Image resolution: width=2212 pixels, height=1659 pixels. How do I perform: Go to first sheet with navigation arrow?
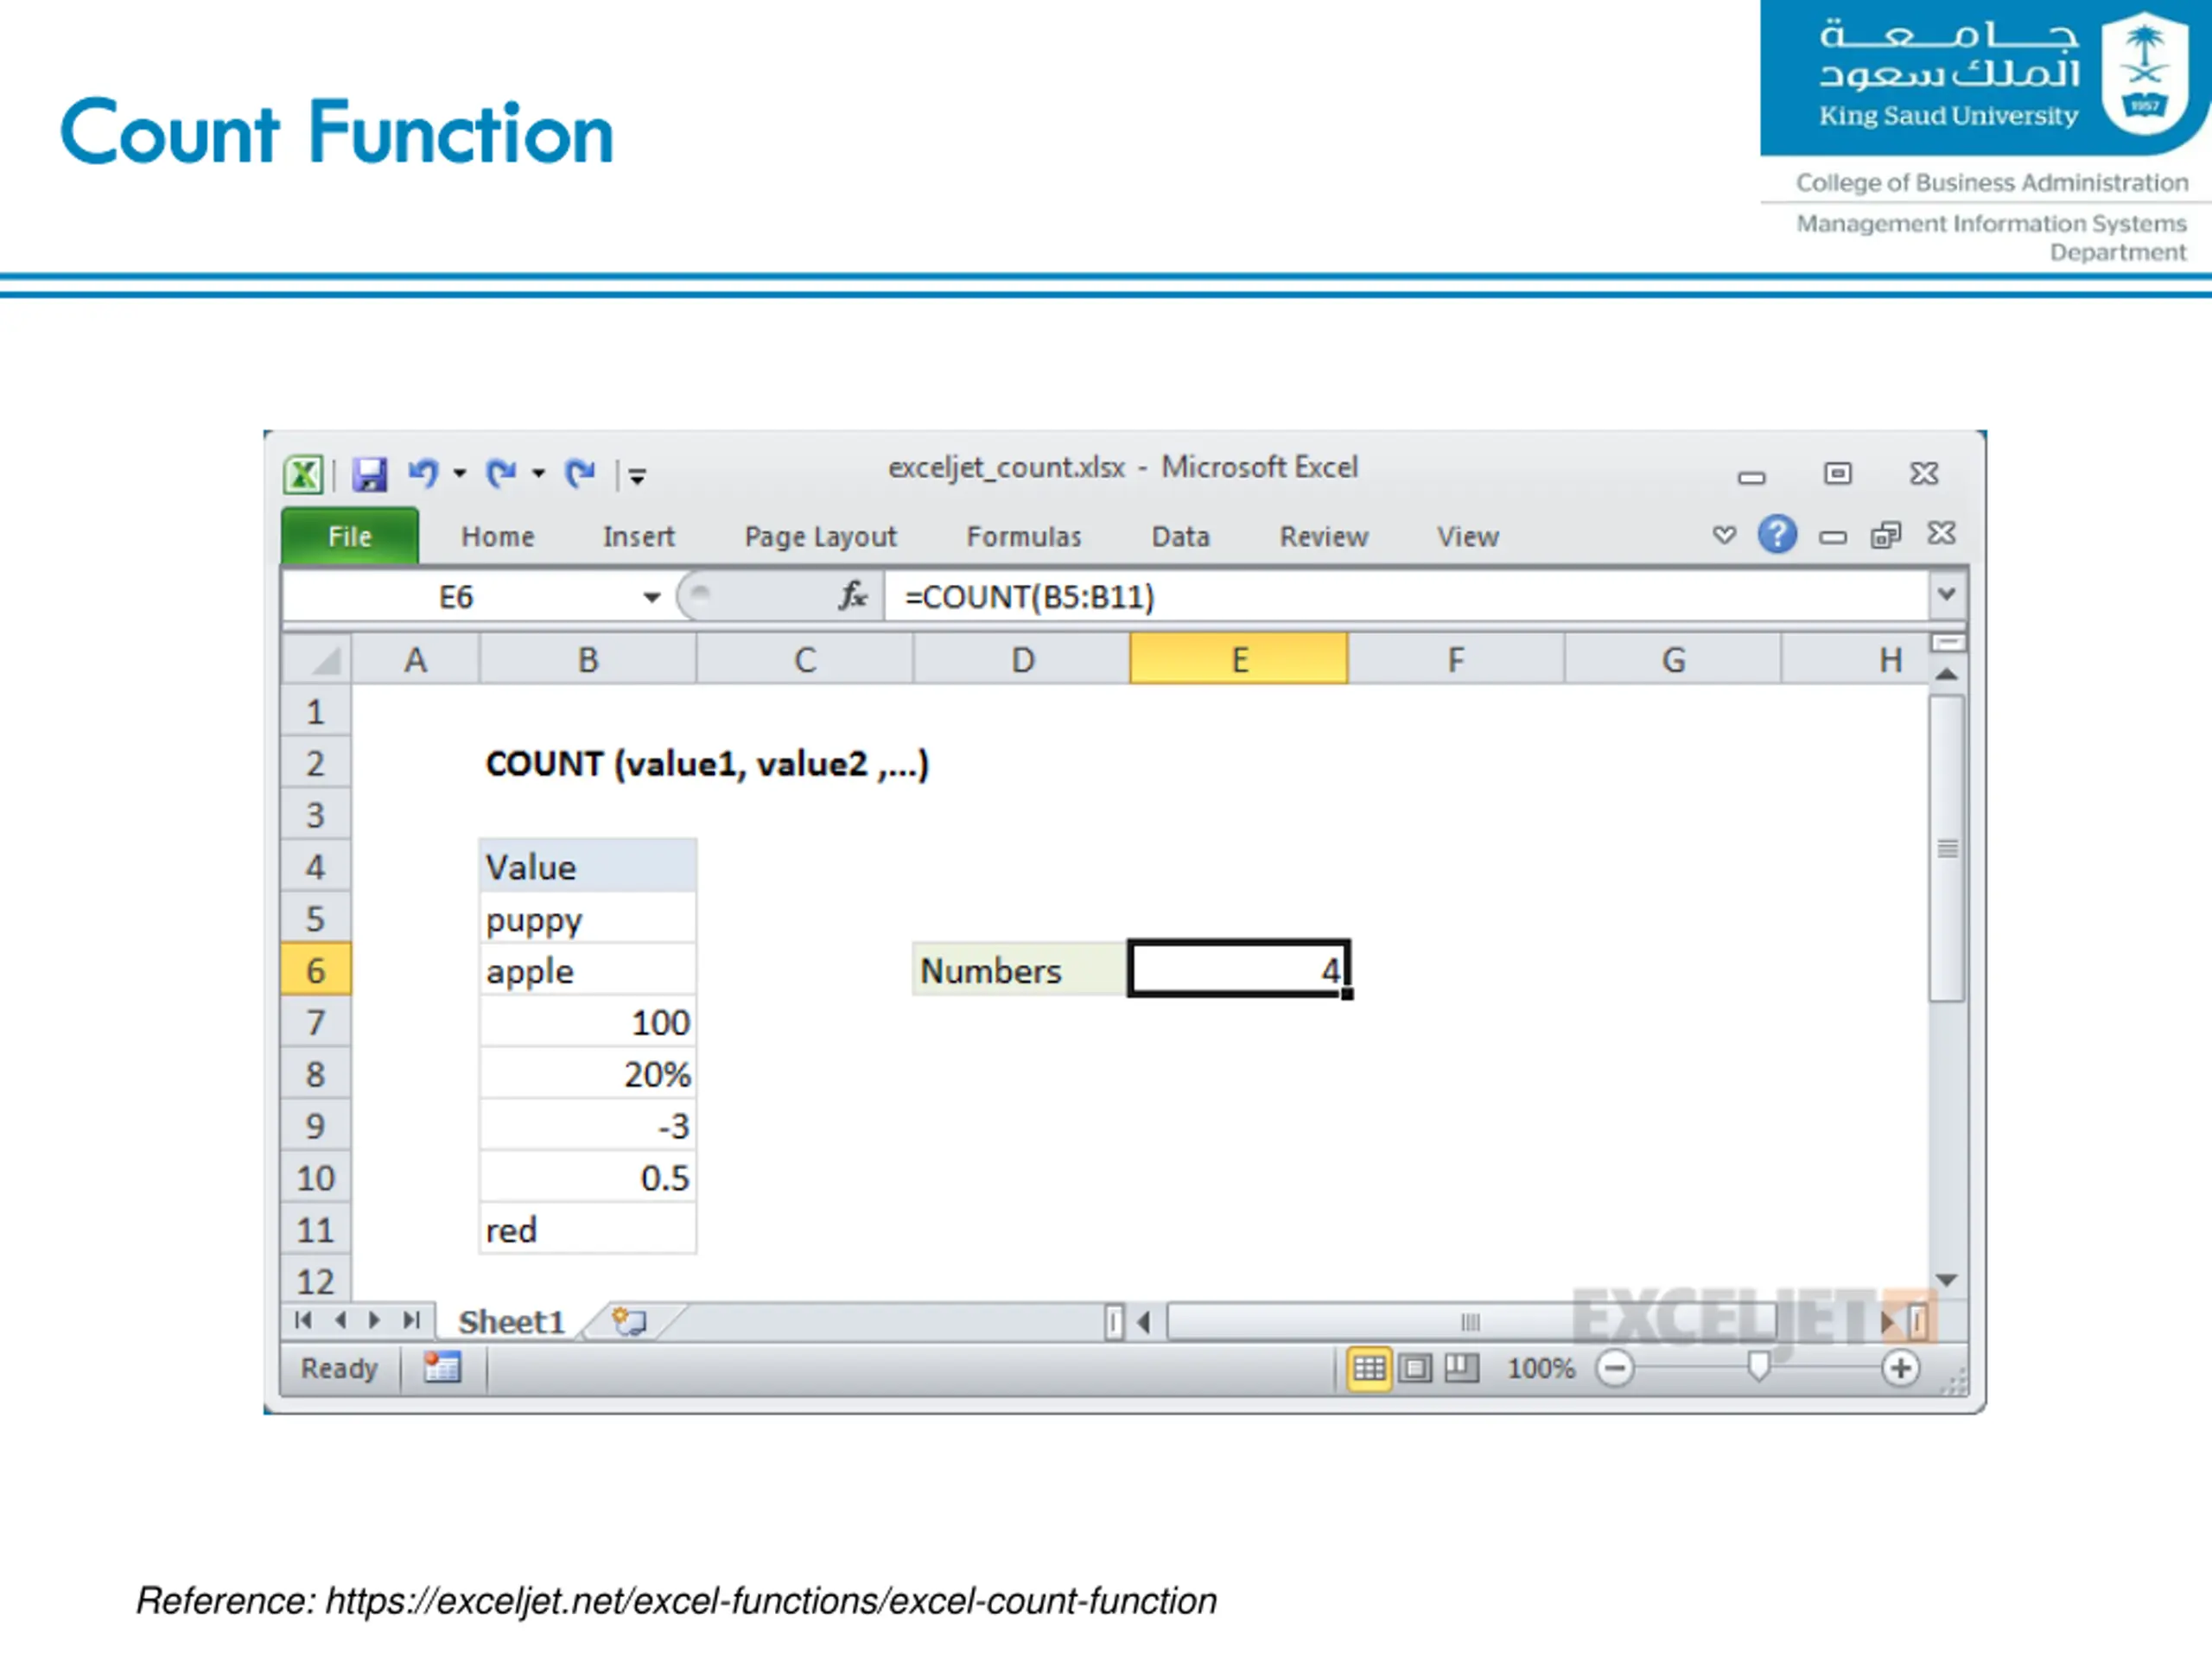click(304, 1320)
